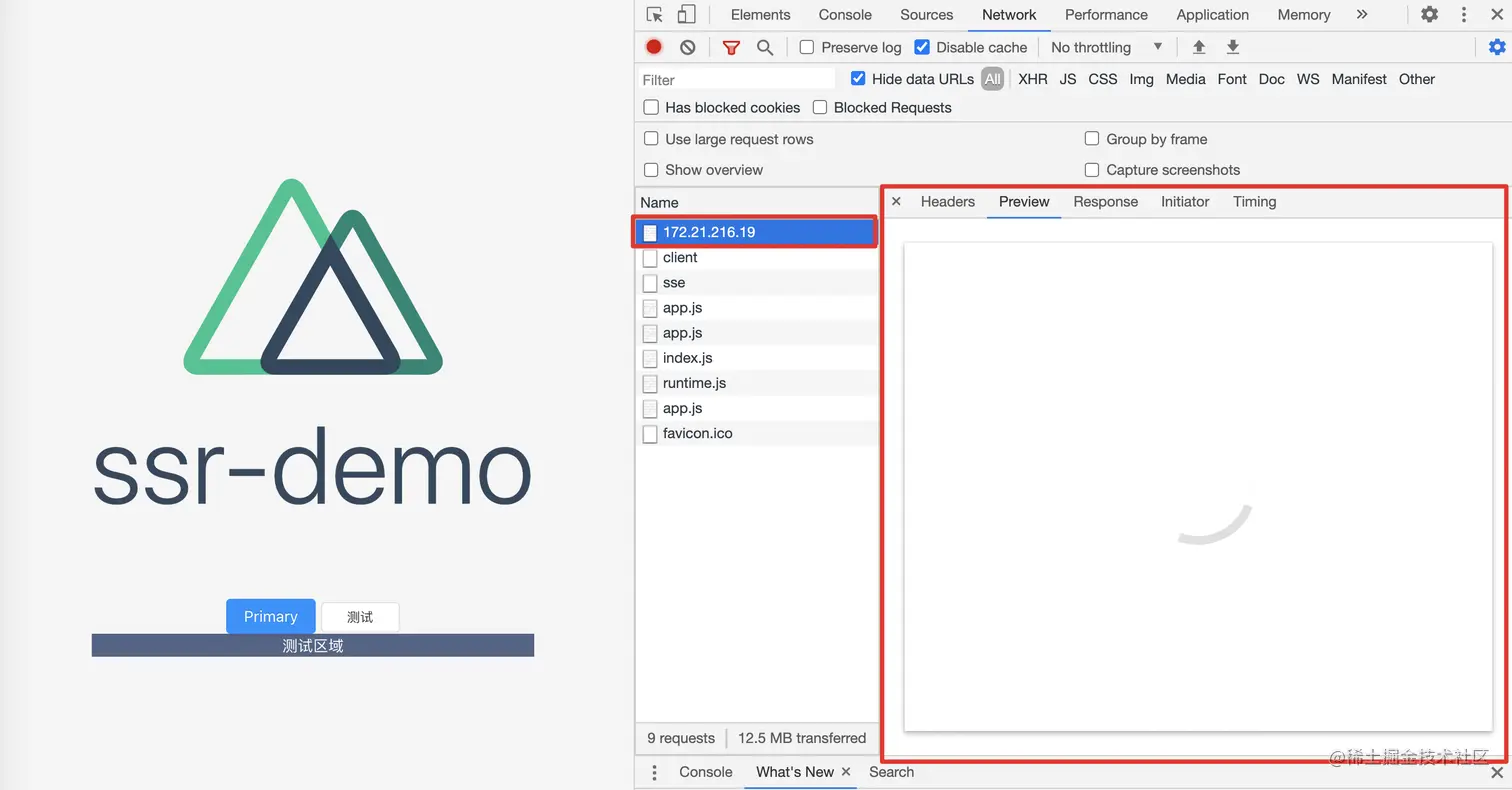Image resolution: width=1512 pixels, height=790 pixels.
Task: Show the request Headers tab
Action: pyautogui.click(x=948, y=201)
